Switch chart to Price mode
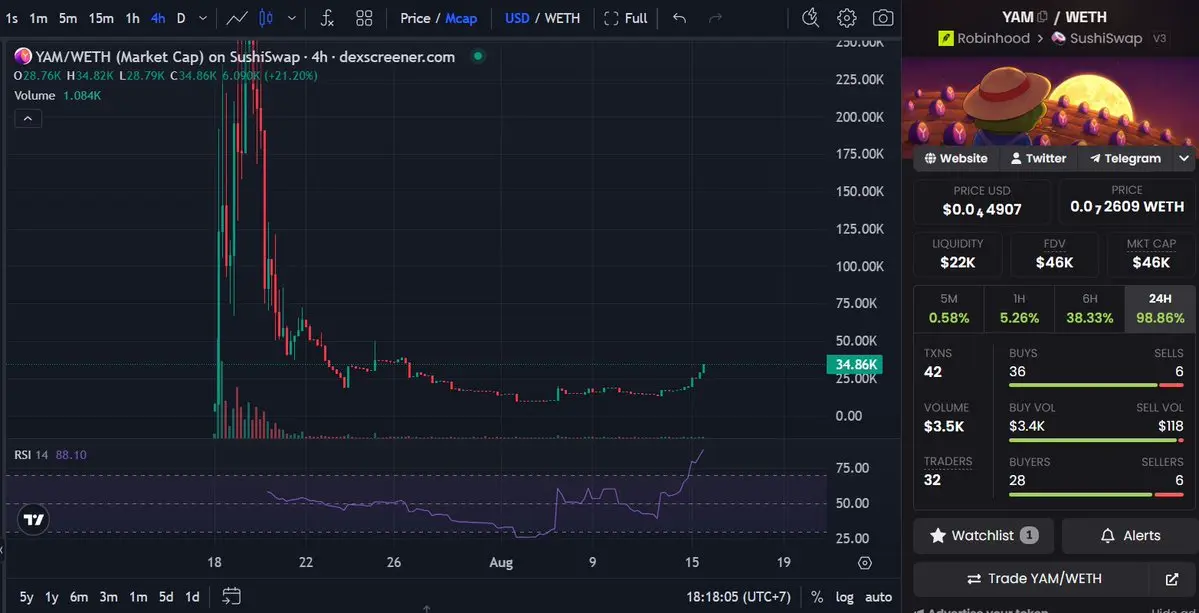This screenshot has width=1199, height=613. coord(415,18)
